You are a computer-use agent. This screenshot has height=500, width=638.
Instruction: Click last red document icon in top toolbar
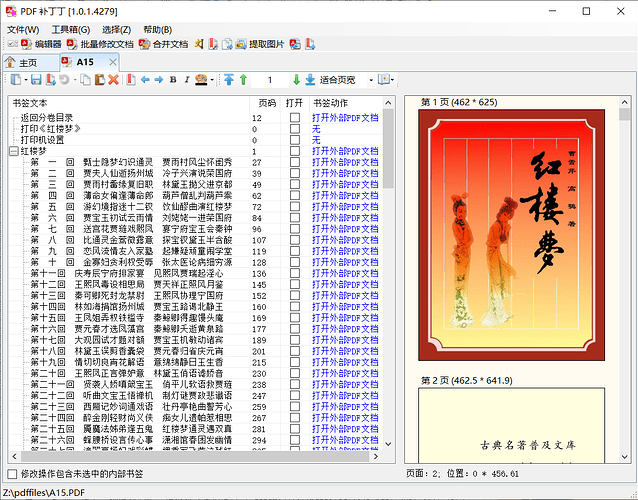tap(310, 44)
